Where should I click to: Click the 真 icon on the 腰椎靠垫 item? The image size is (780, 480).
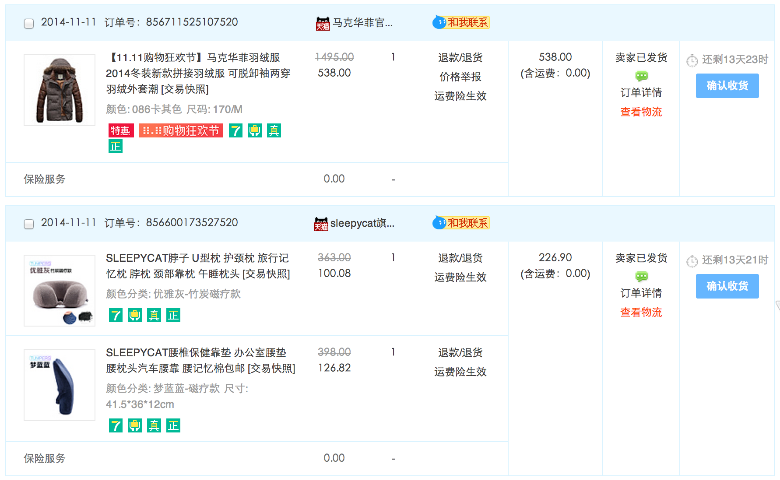(x=154, y=425)
